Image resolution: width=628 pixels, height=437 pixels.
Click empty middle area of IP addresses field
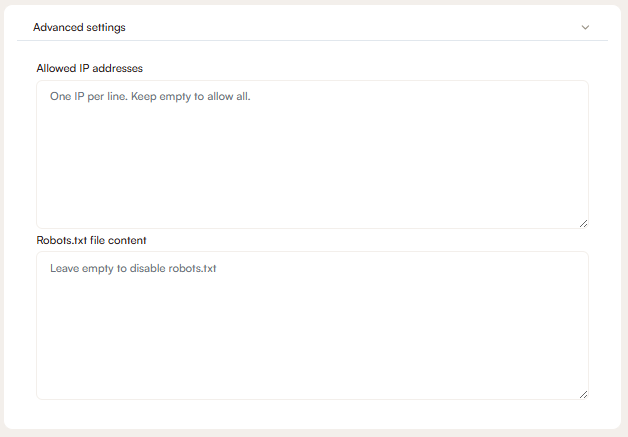point(312,160)
